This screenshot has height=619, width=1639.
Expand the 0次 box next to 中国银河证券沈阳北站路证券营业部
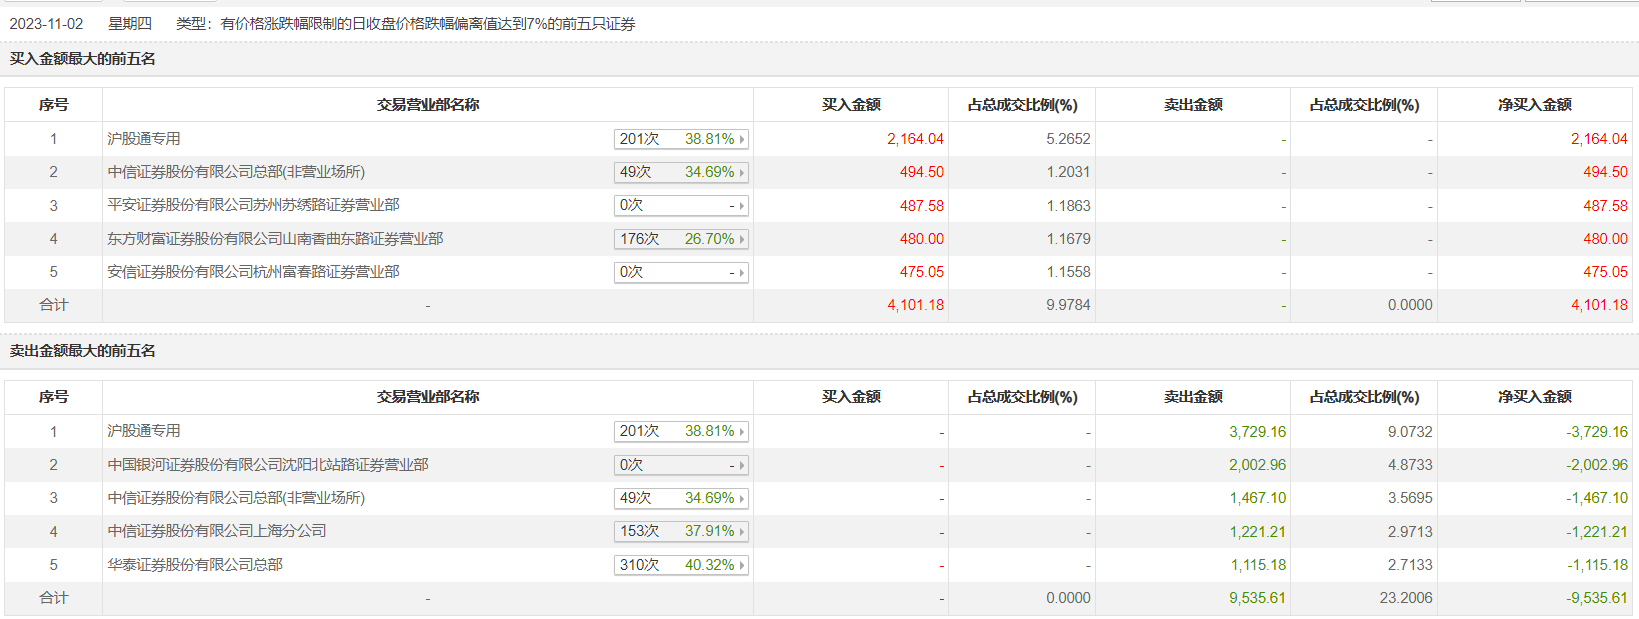pos(681,465)
